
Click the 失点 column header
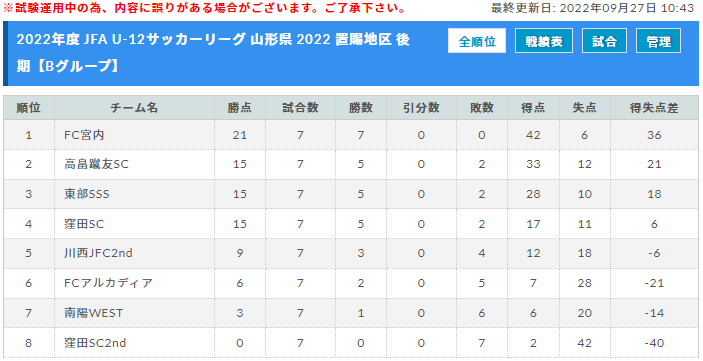(585, 108)
